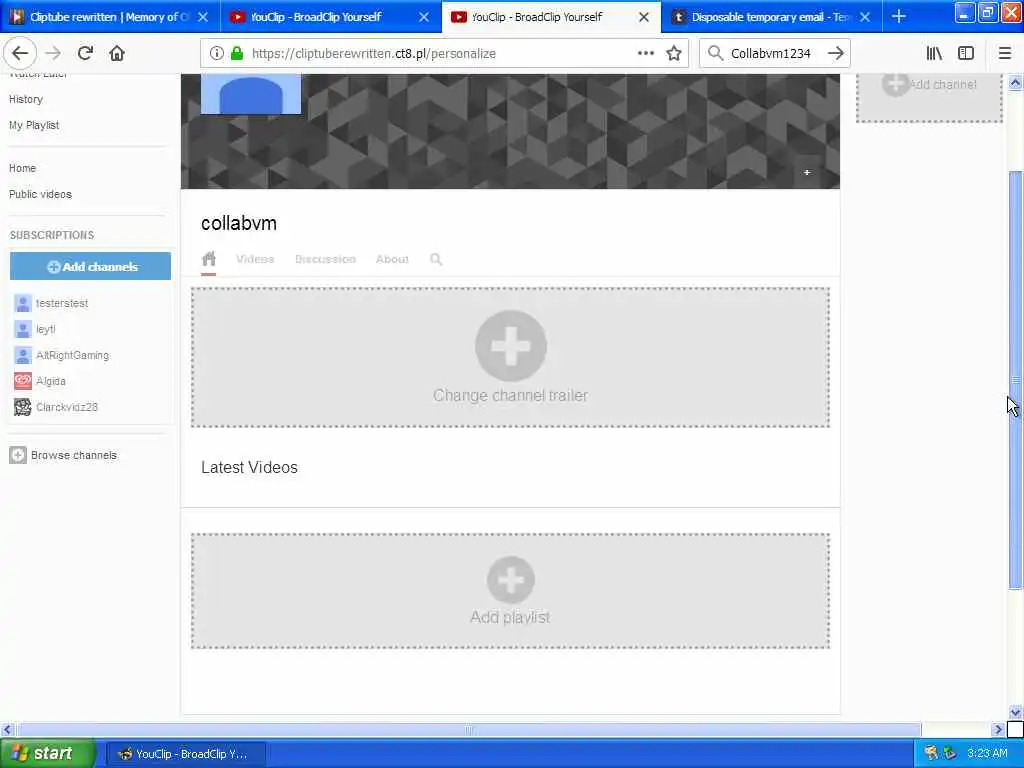Screen dimensions: 1024x768
Task: Reload the page with the refresh icon
Action: pos(85,54)
